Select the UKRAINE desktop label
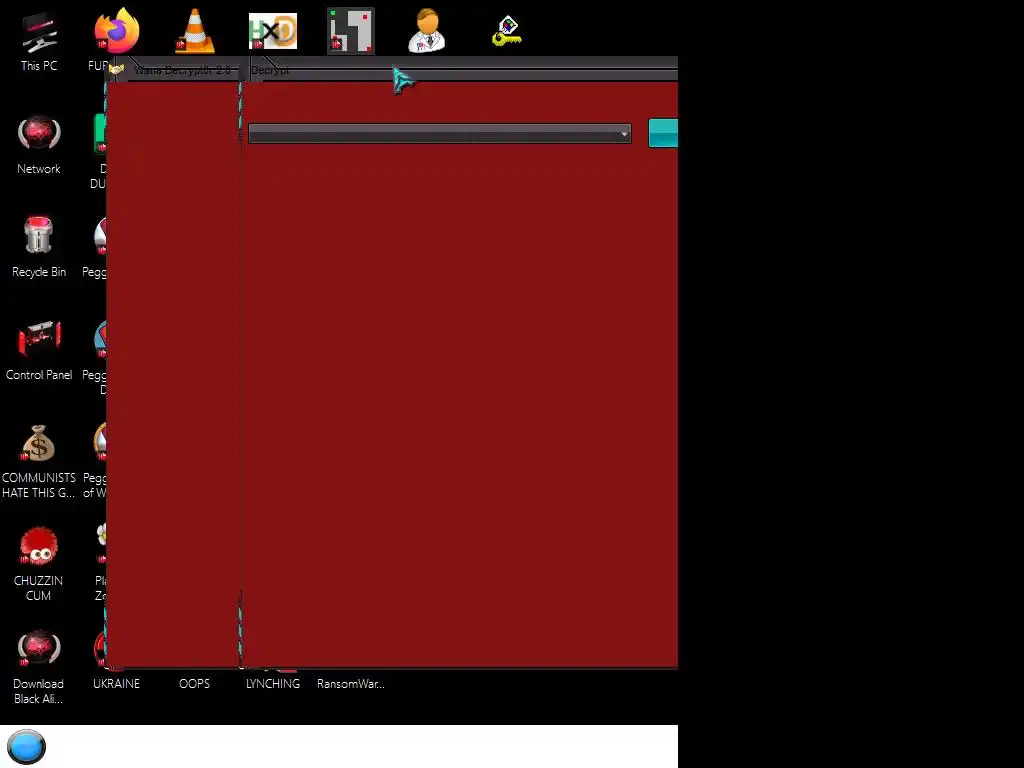 [x=116, y=684]
